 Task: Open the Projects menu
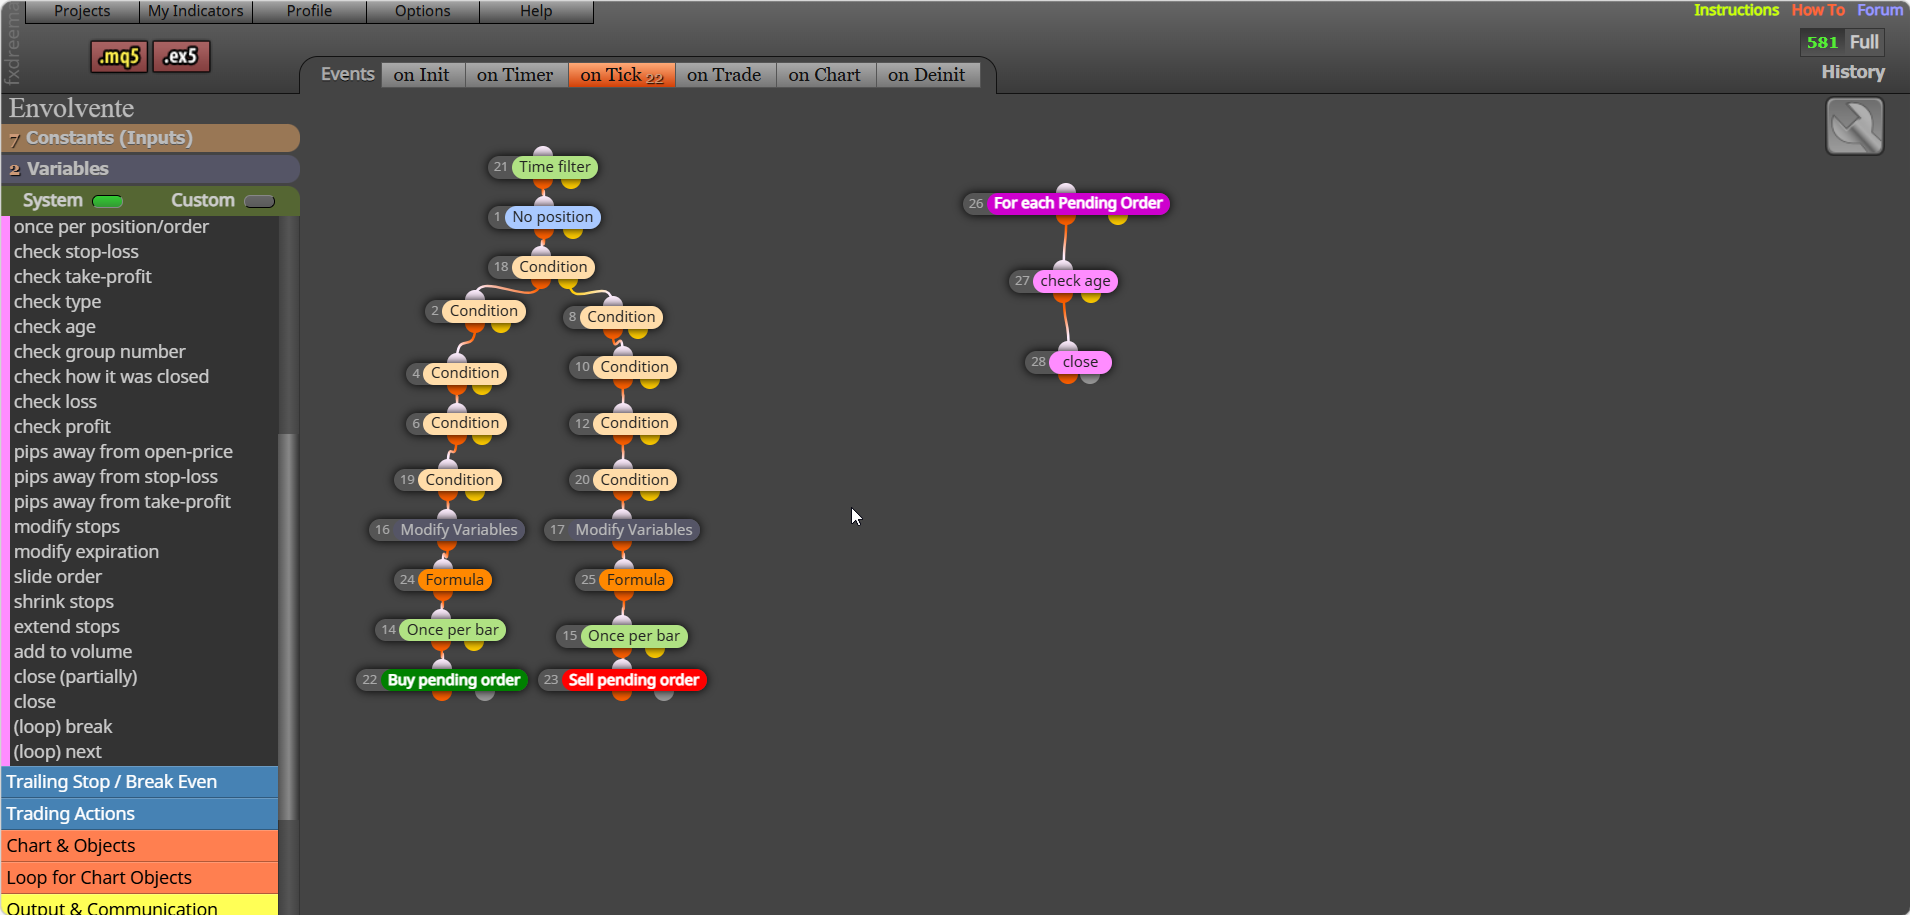click(x=82, y=11)
